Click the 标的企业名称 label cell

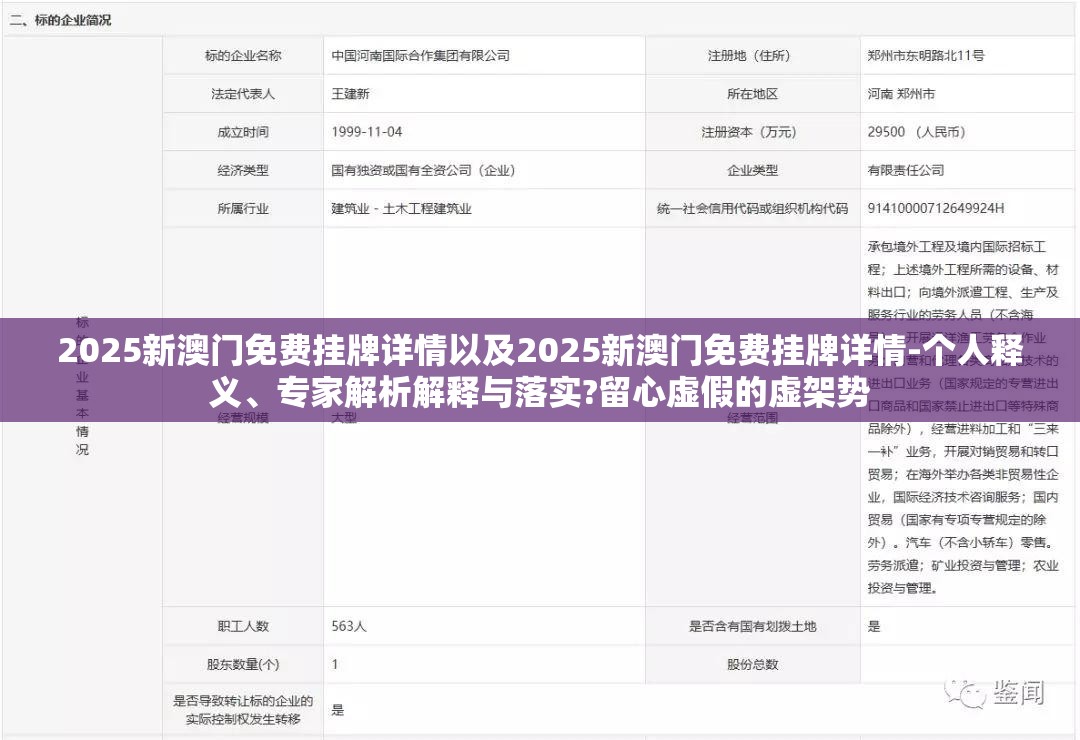[x=243, y=55]
